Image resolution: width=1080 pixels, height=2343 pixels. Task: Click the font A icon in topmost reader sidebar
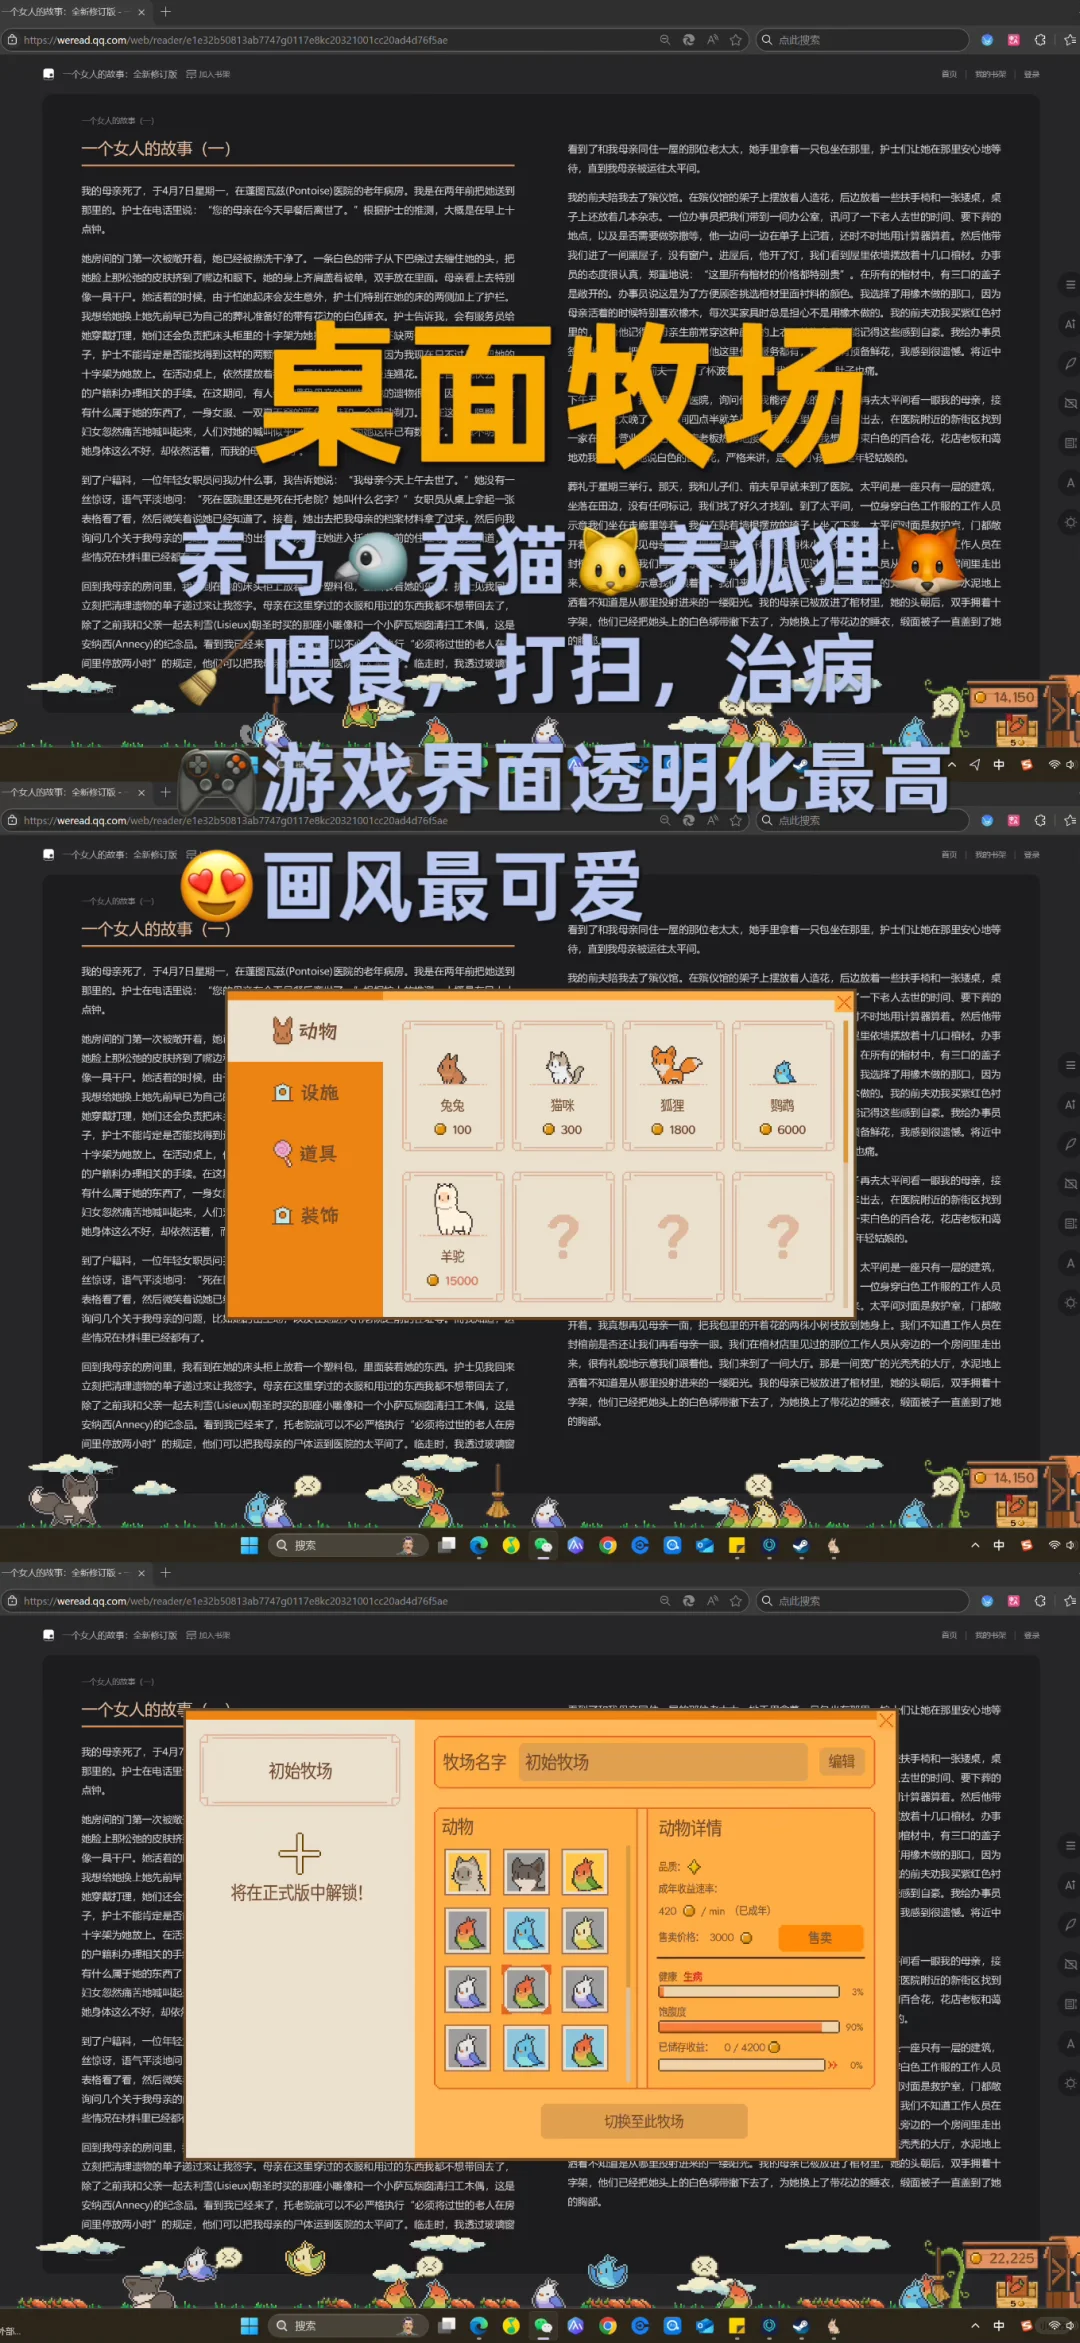coord(1070,482)
